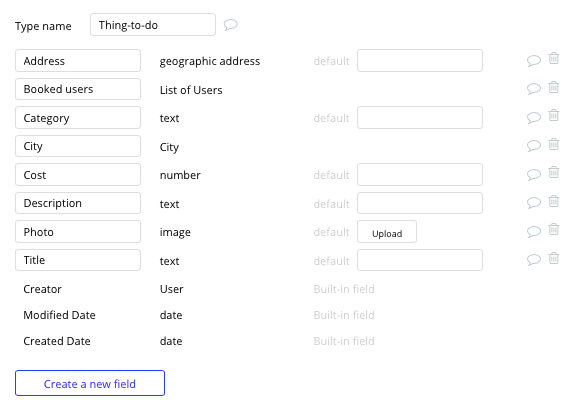Click the comment icon beside Type name

click(x=231, y=25)
